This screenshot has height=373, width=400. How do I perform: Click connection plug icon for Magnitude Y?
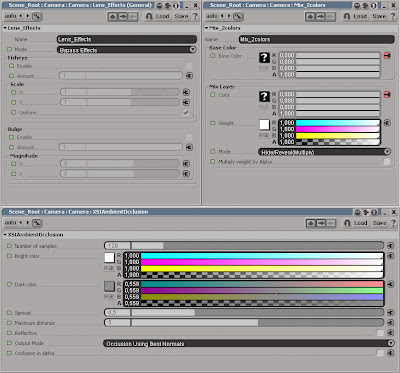pyautogui.click(x=186, y=174)
